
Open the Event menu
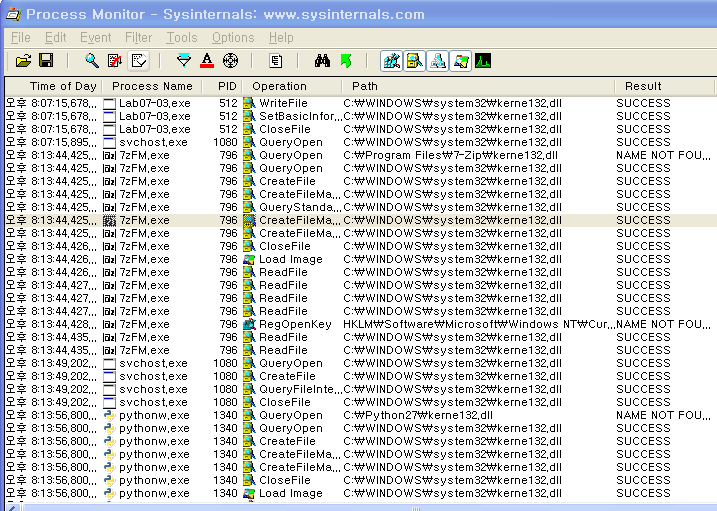(95, 37)
